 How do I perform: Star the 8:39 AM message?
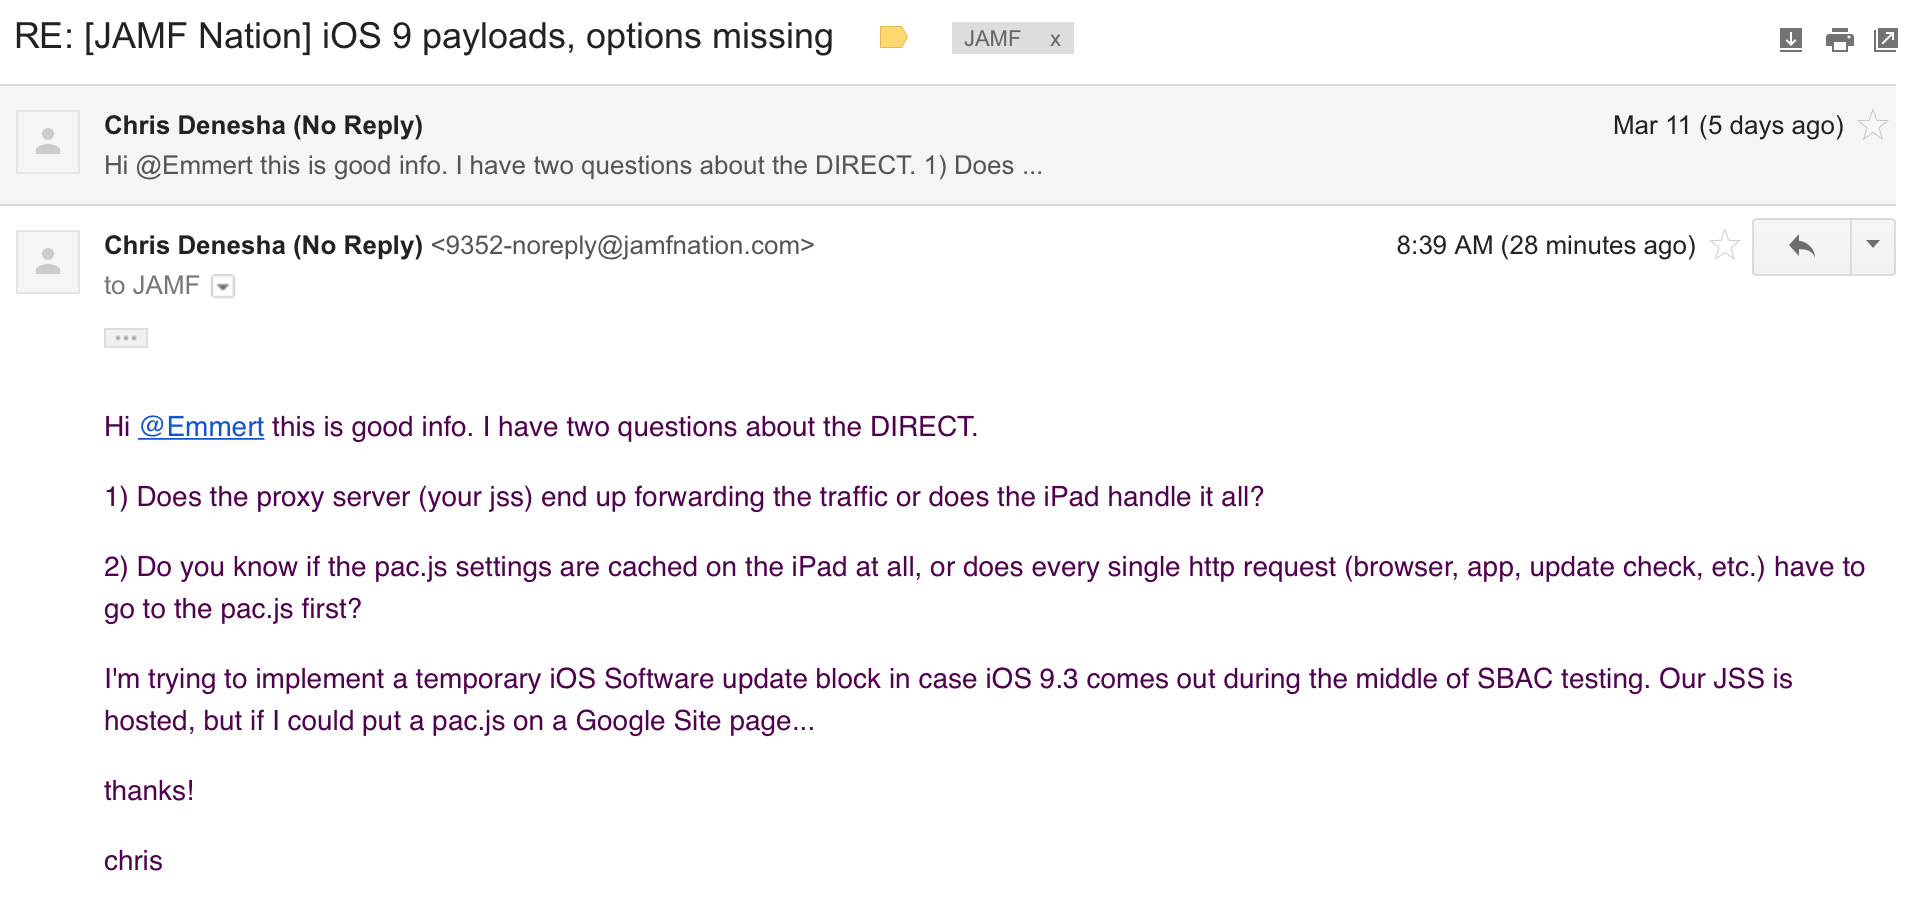1725,245
